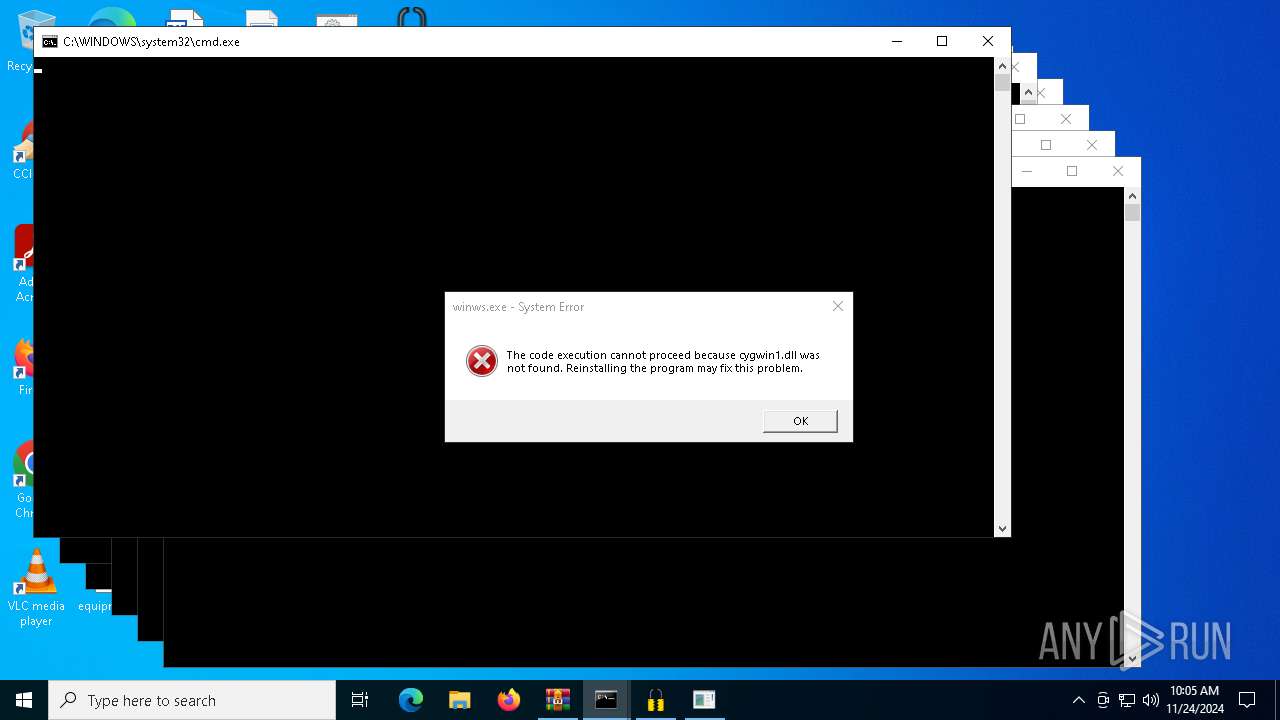Image resolution: width=1280 pixels, height=720 pixels.
Task: Select VLC media player desktop shortcut
Action: 36,589
